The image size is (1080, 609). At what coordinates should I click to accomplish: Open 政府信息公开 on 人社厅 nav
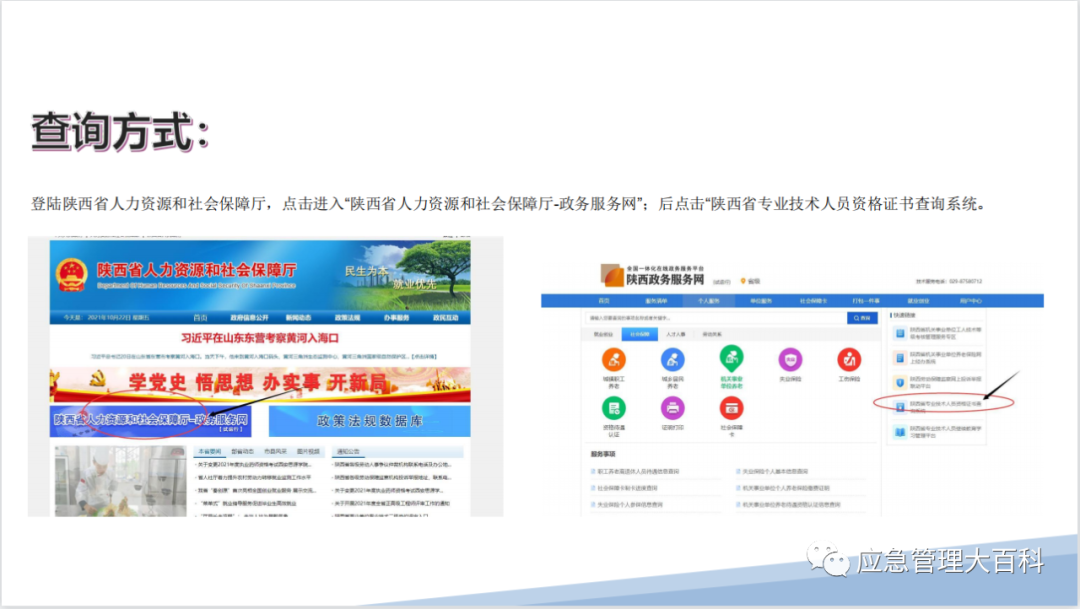(249, 318)
